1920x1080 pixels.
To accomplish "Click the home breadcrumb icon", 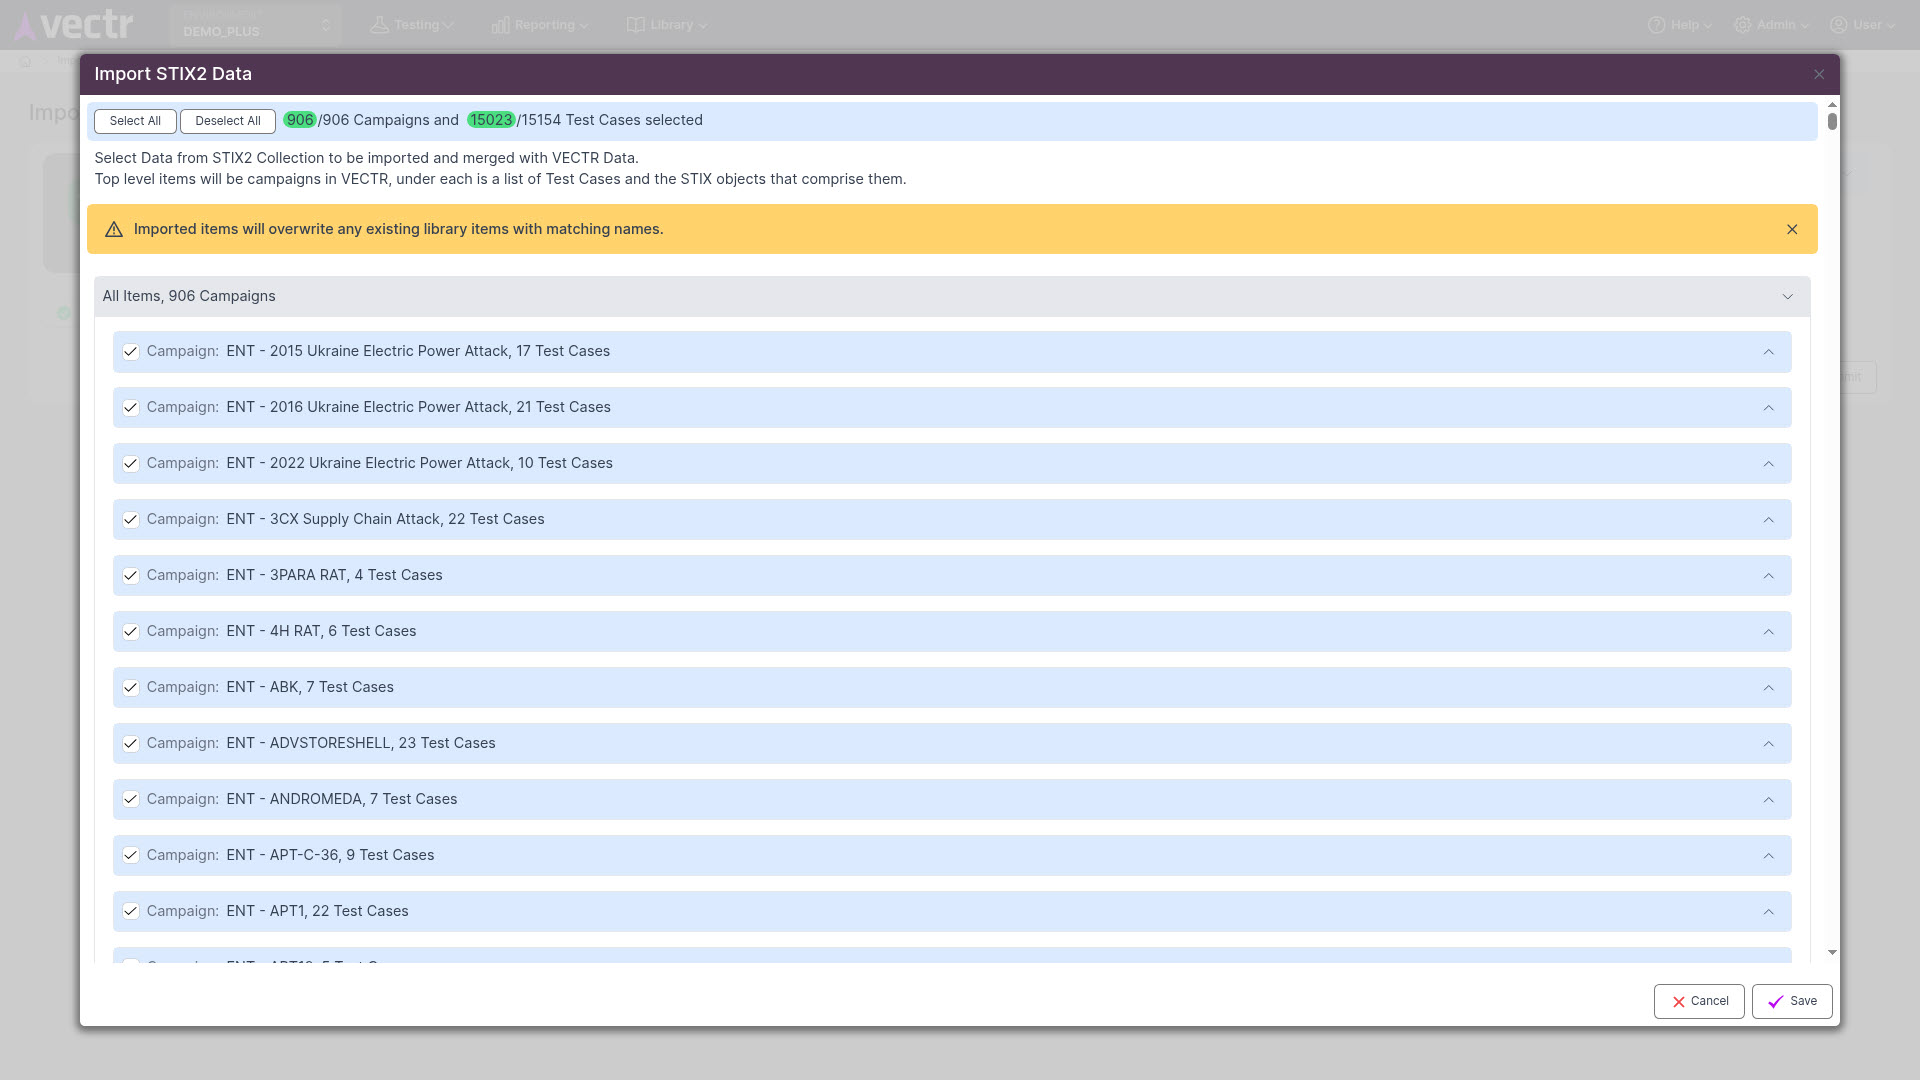I will click(25, 62).
